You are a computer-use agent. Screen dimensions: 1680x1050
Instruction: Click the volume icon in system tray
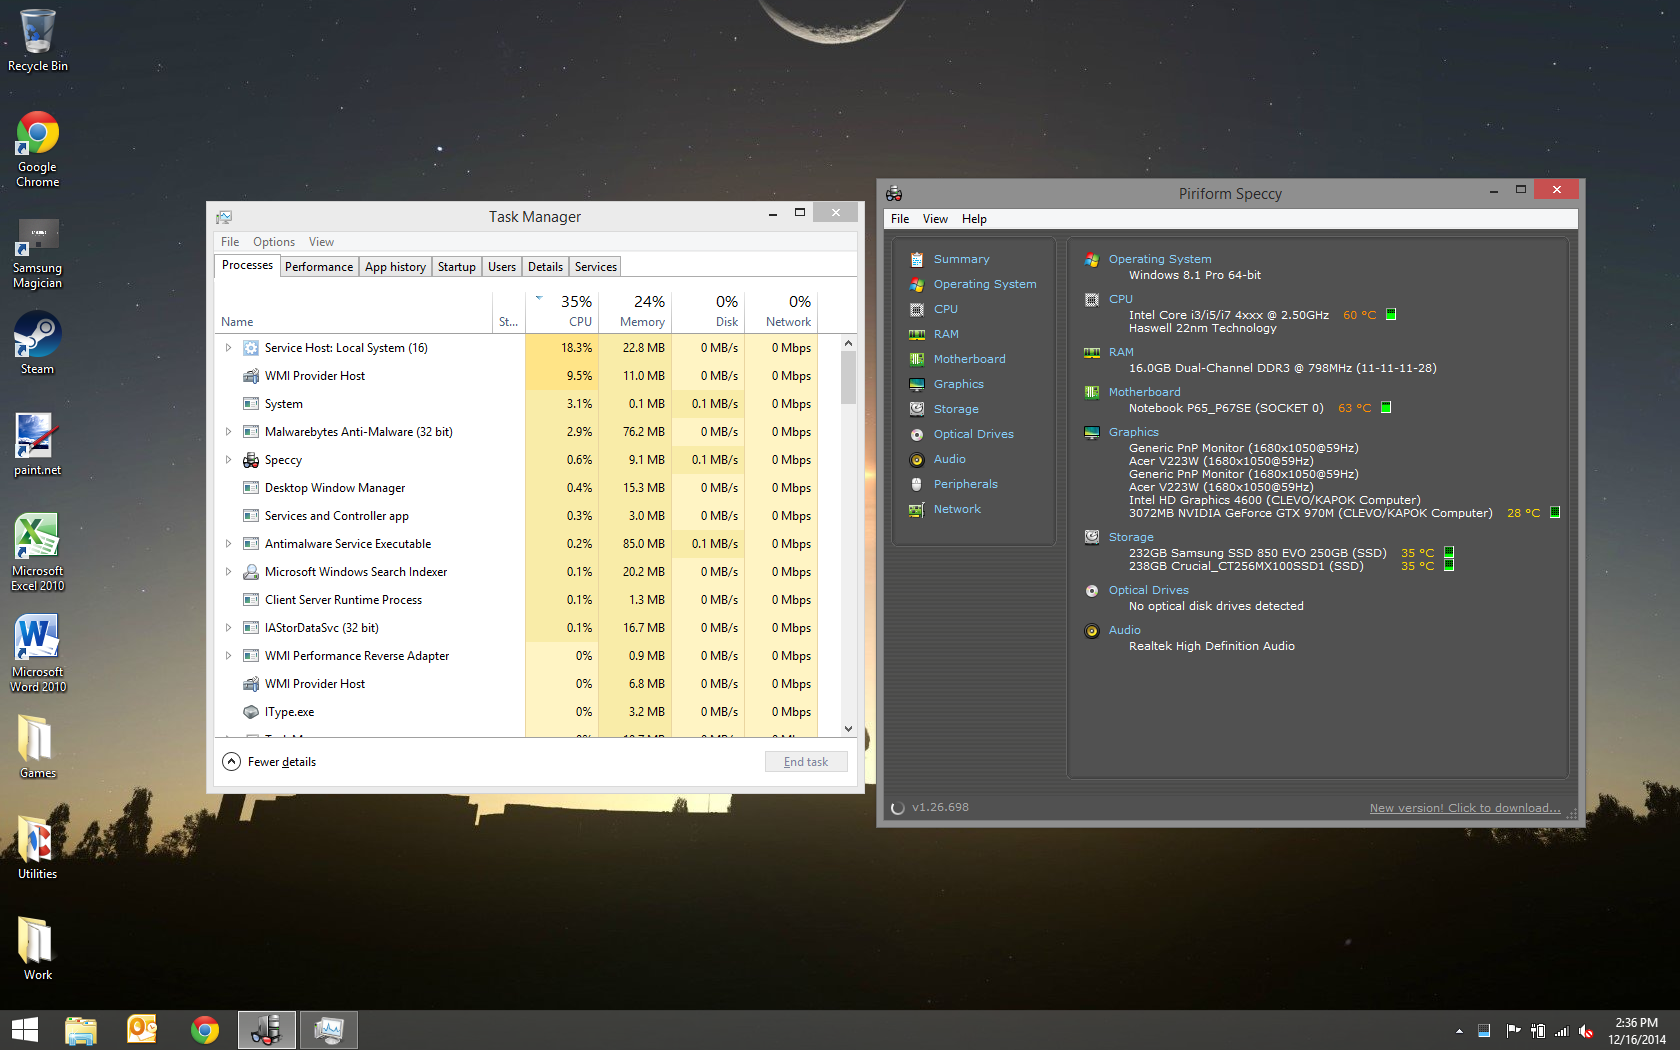tap(1586, 1031)
